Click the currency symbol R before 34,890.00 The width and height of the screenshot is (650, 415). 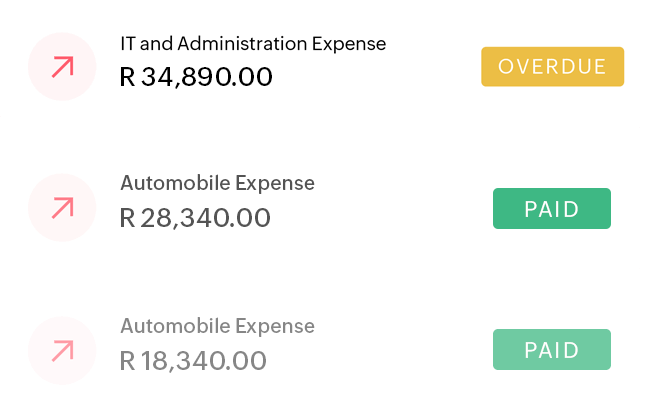(x=127, y=77)
